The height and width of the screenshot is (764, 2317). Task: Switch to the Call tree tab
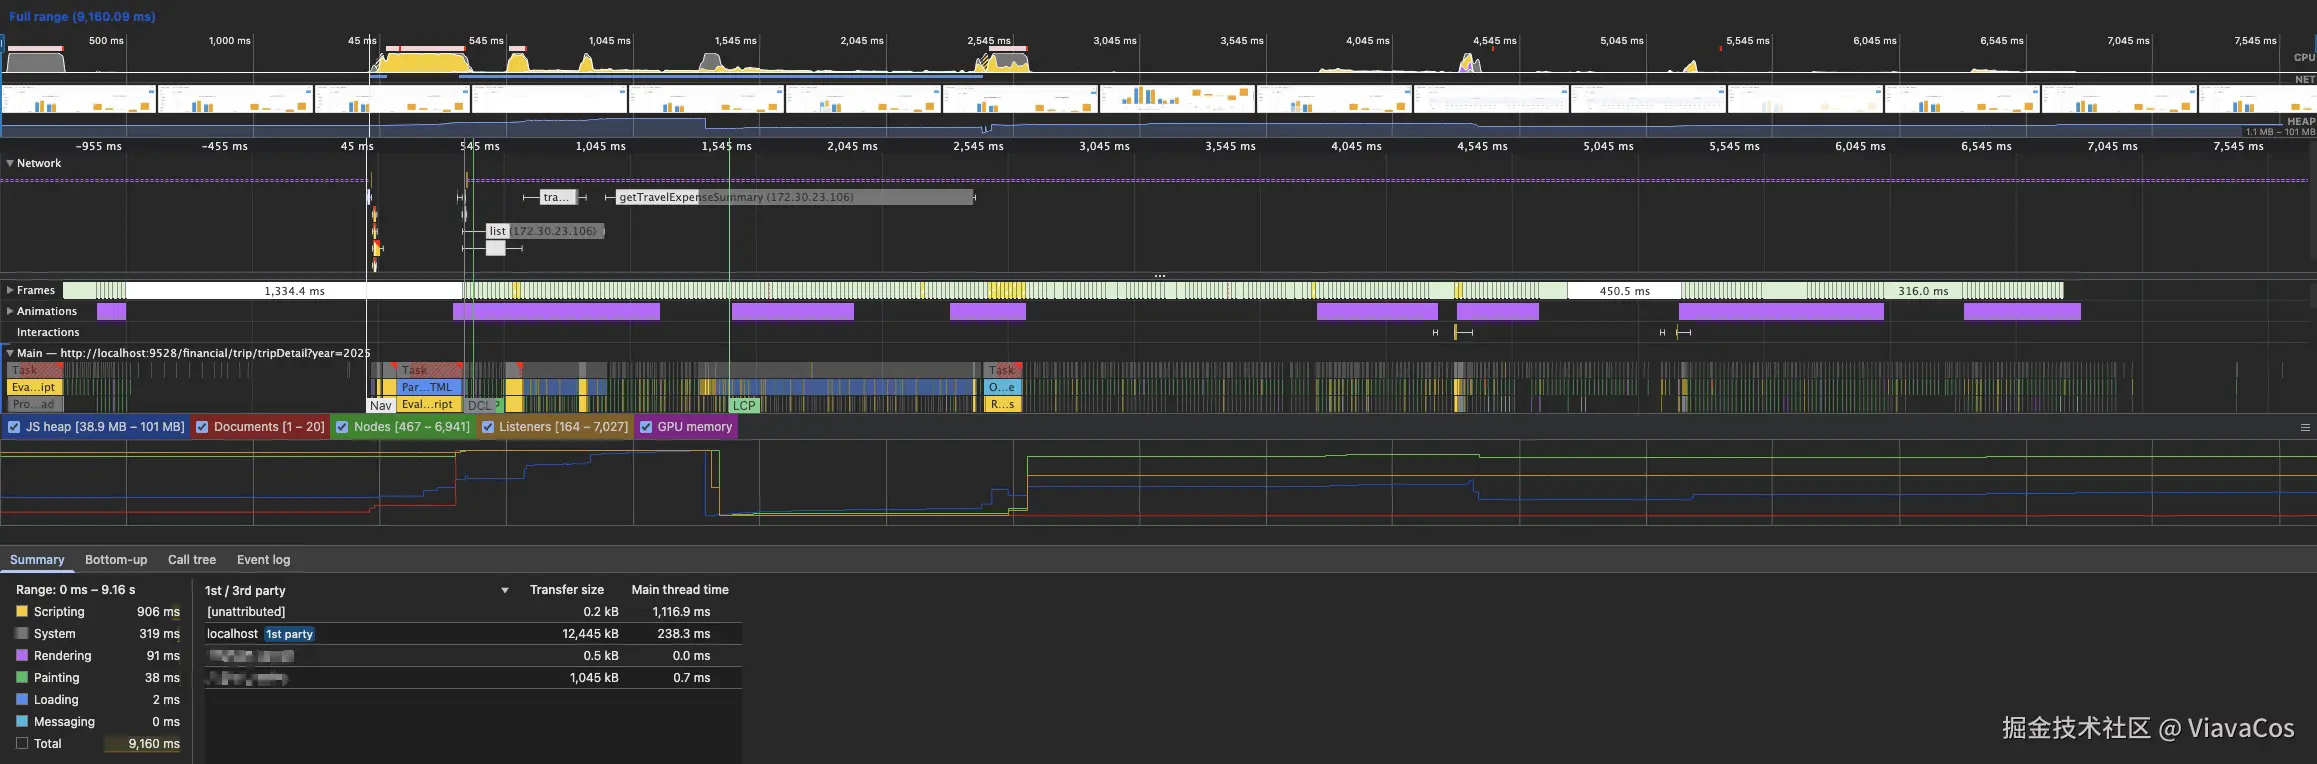(x=192, y=560)
